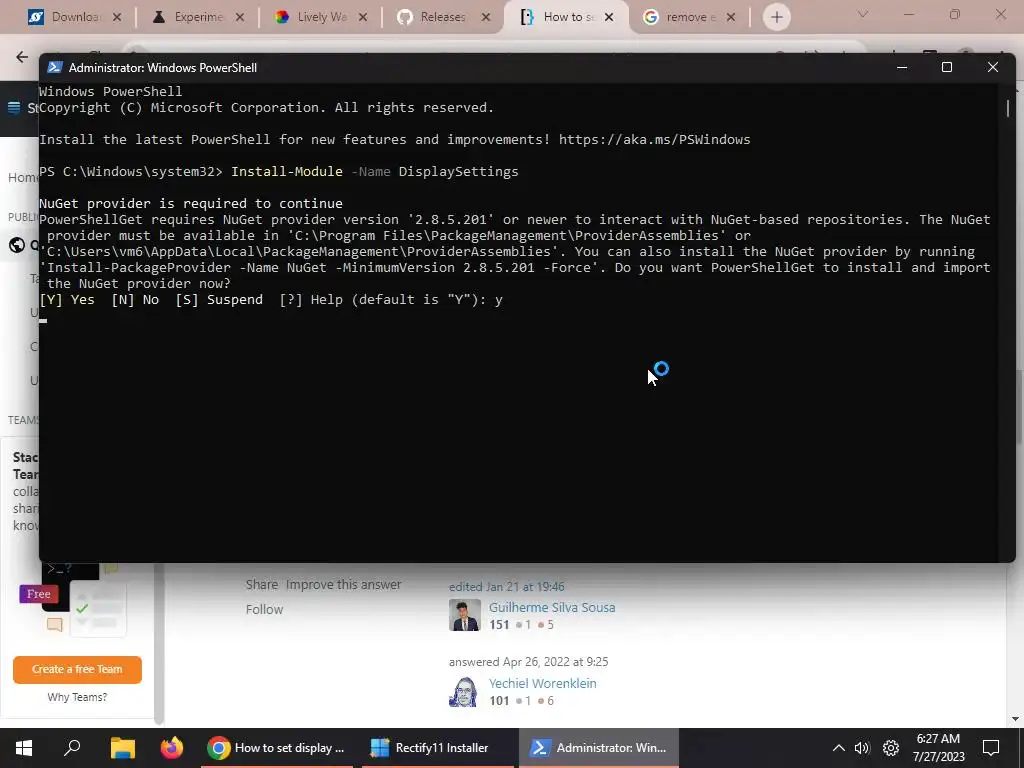
Task: Open settings gear in system tray
Action: coord(891,748)
